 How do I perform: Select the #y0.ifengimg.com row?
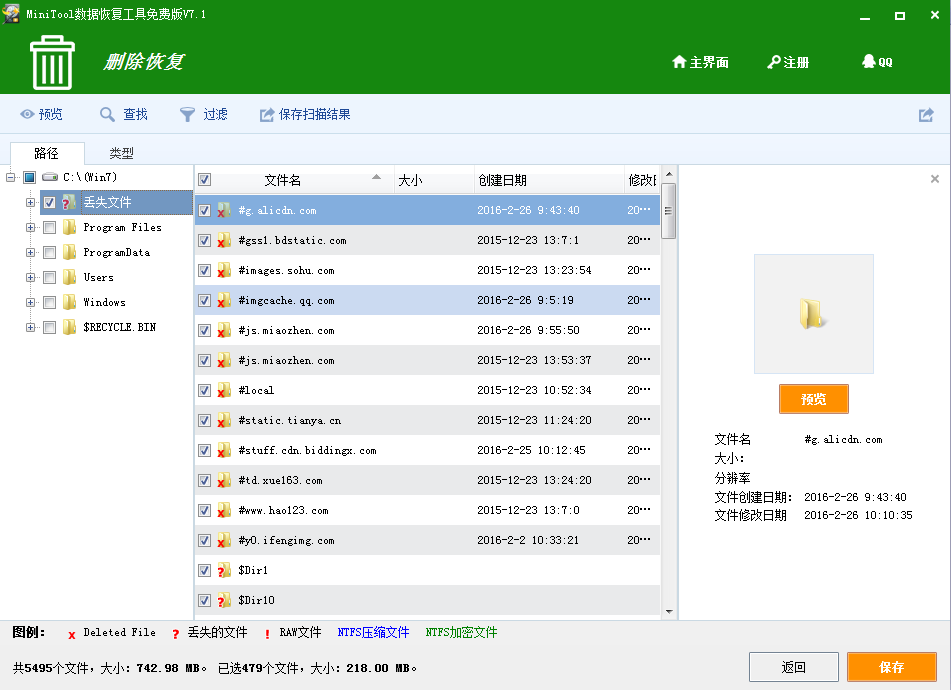pyautogui.click(x=428, y=540)
